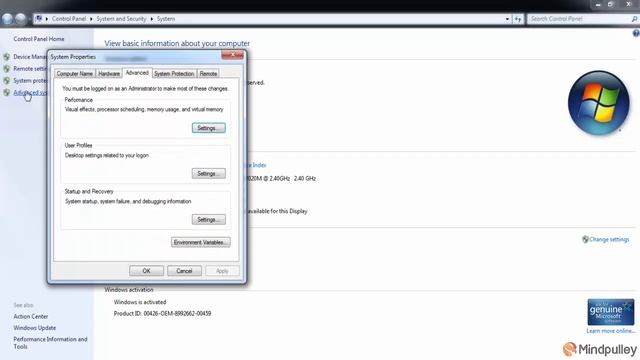Restore down the Control Panel window

[611, 4]
